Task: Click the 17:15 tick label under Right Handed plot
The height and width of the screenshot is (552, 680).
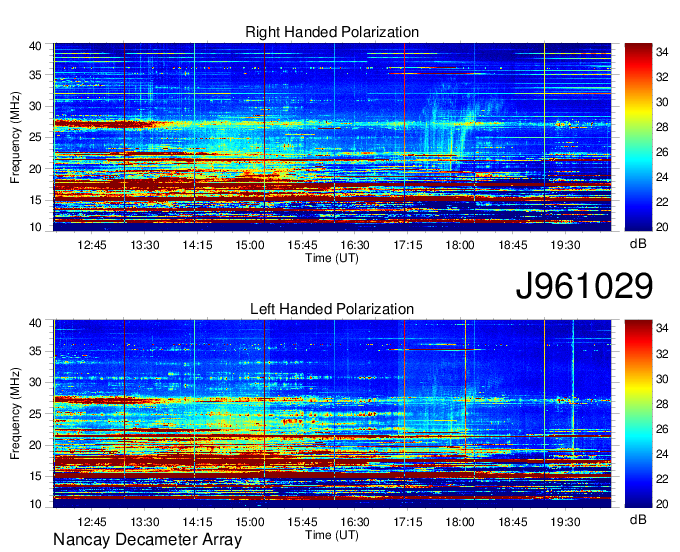Action: [x=408, y=245]
